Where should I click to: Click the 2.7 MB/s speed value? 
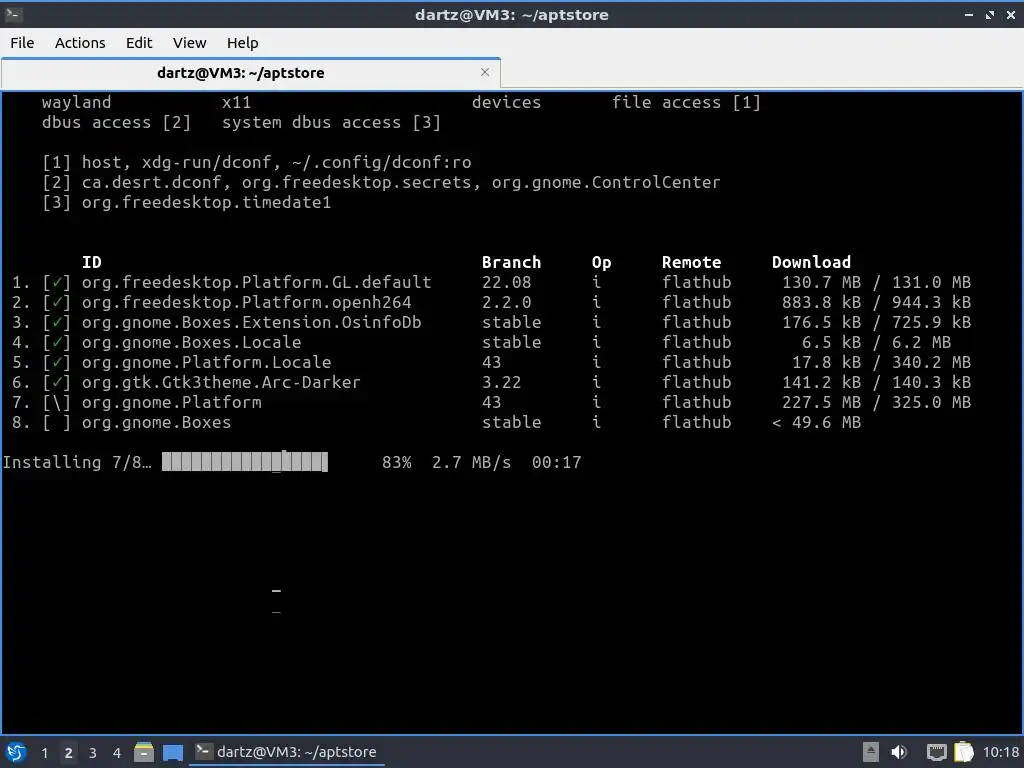472,462
